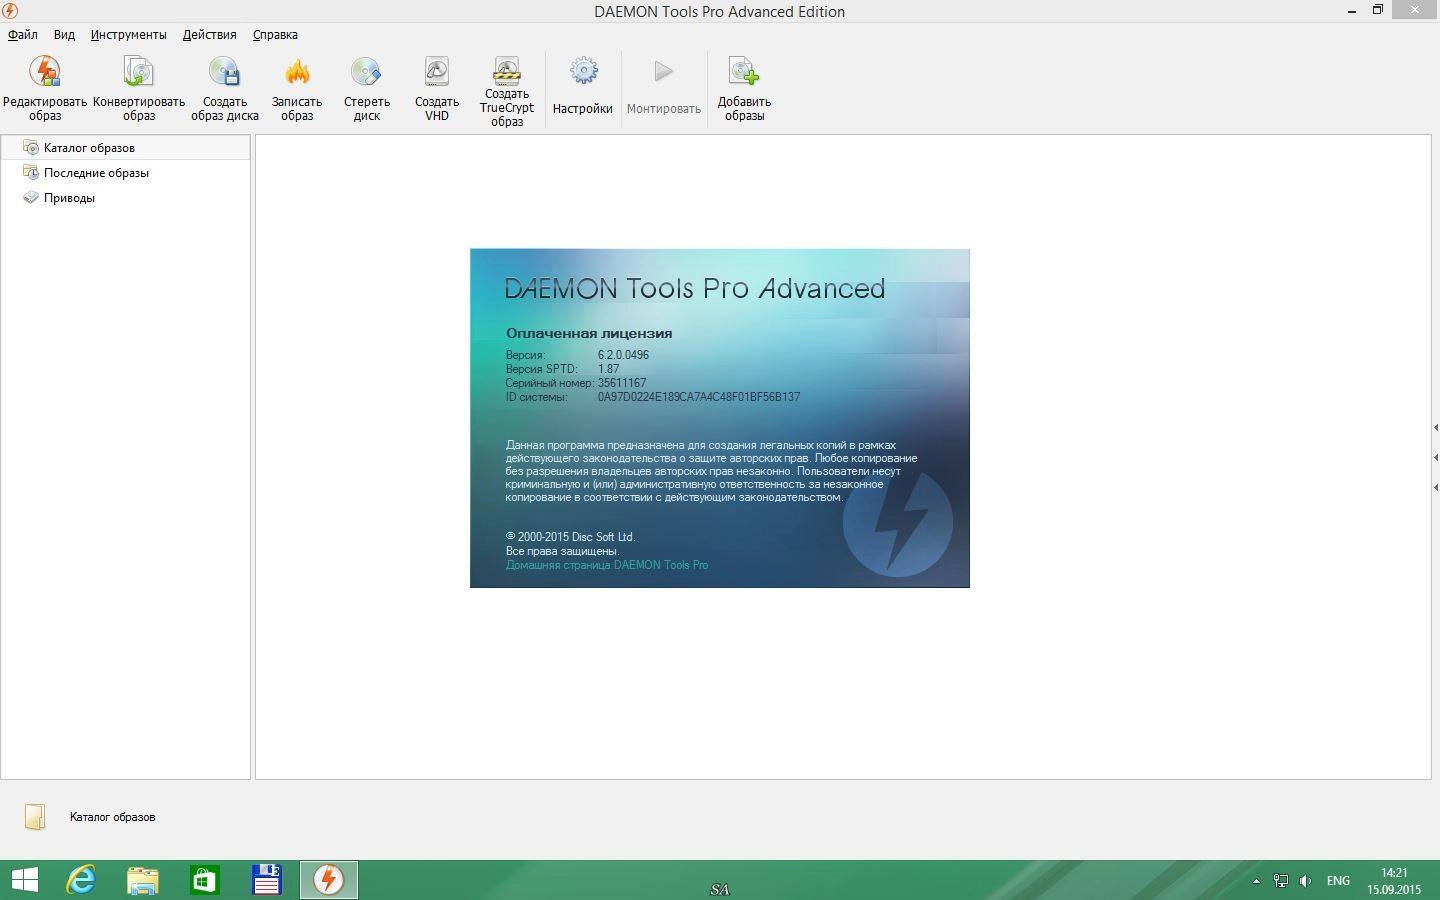
Task: Click the system ID hex string
Action: point(699,397)
